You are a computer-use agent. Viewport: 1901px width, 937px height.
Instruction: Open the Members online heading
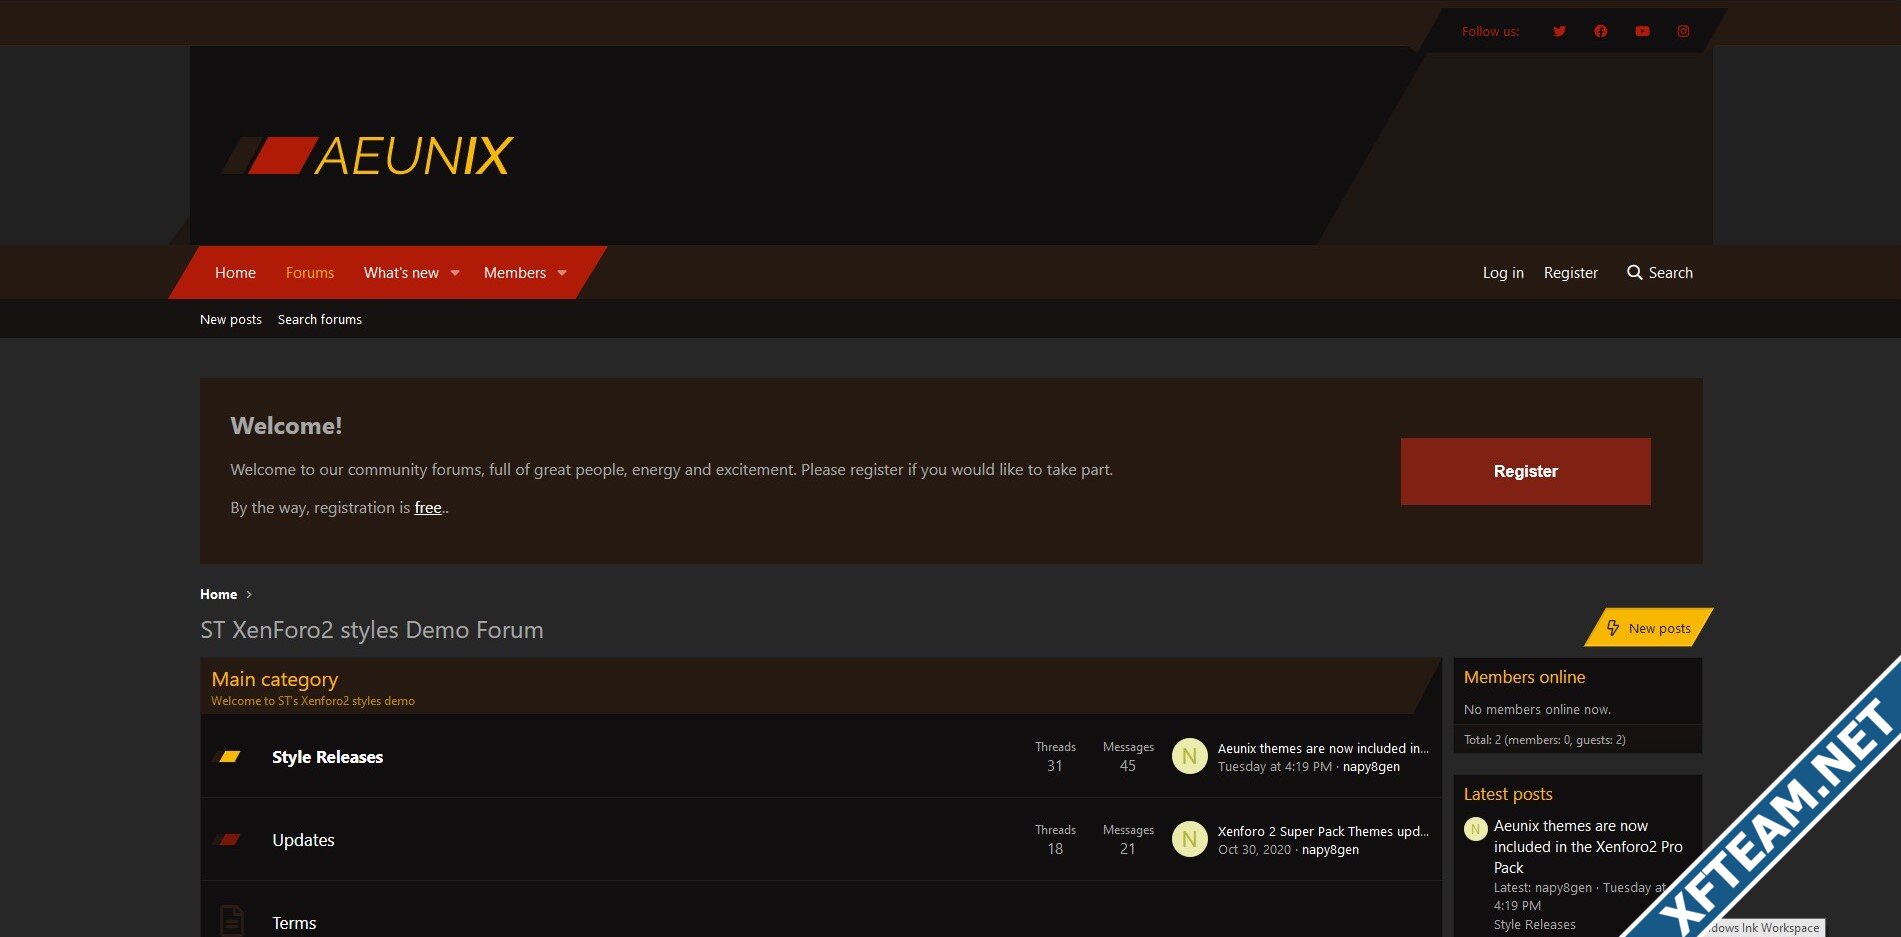point(1524,677)
